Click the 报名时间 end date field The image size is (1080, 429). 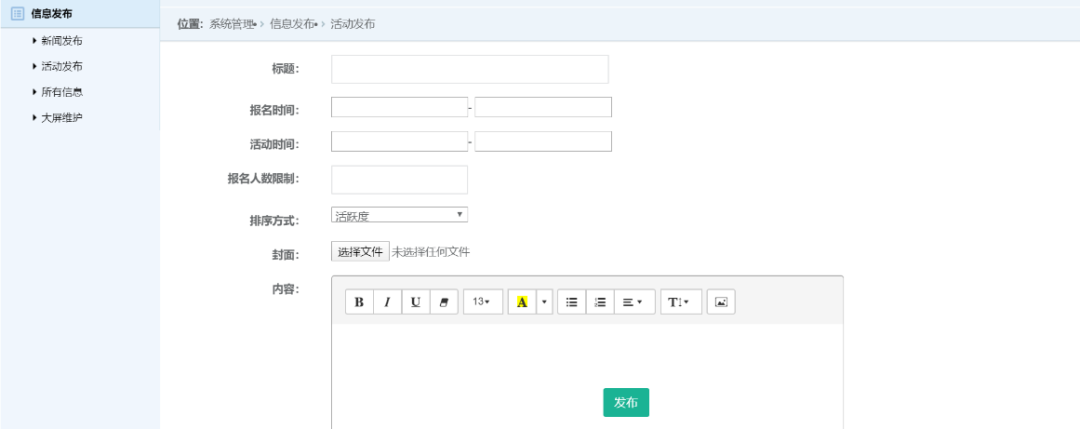tap(543, 107)
